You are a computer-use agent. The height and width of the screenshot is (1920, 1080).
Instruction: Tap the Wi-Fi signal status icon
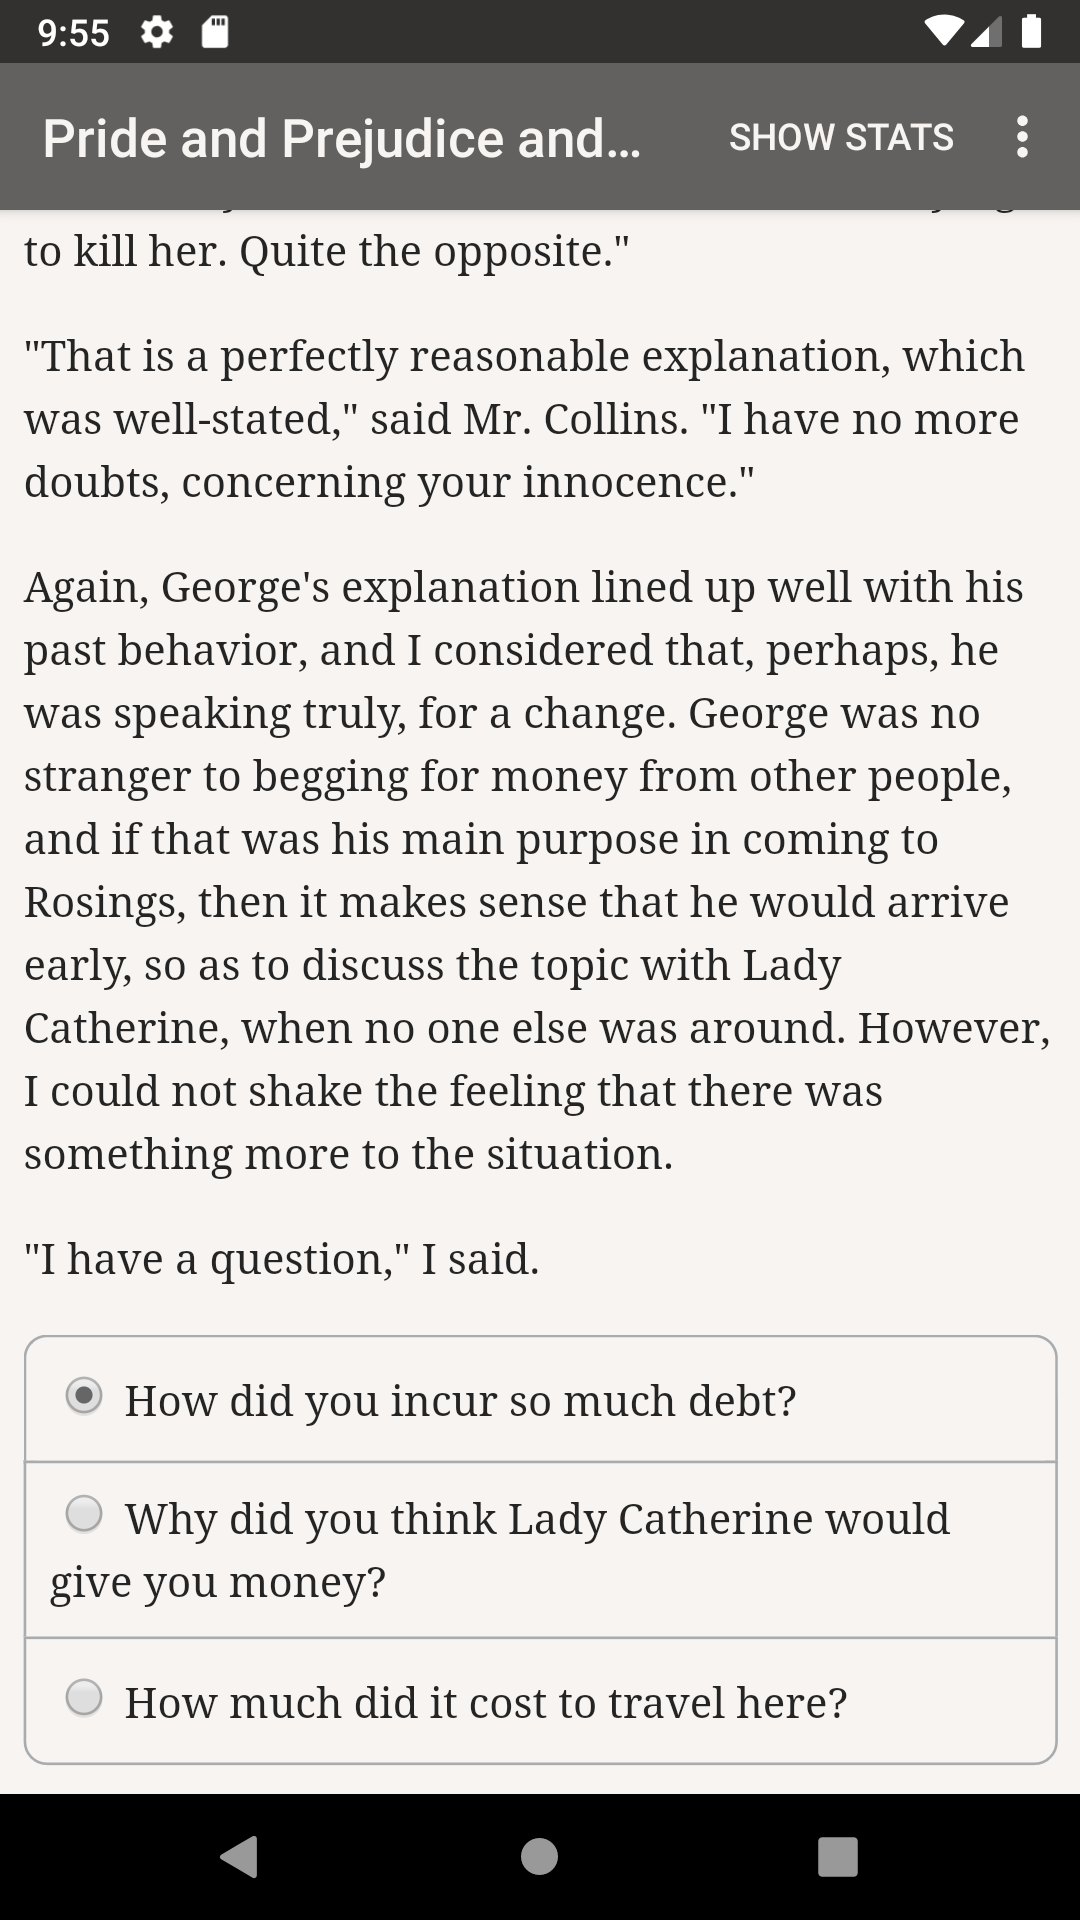click(943, 32)
